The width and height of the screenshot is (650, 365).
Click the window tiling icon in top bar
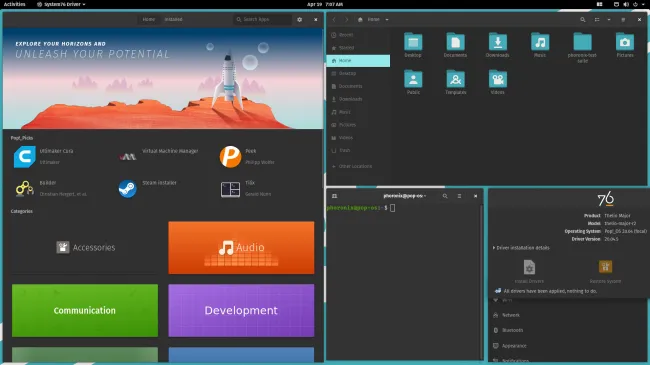tap(599, 4)
